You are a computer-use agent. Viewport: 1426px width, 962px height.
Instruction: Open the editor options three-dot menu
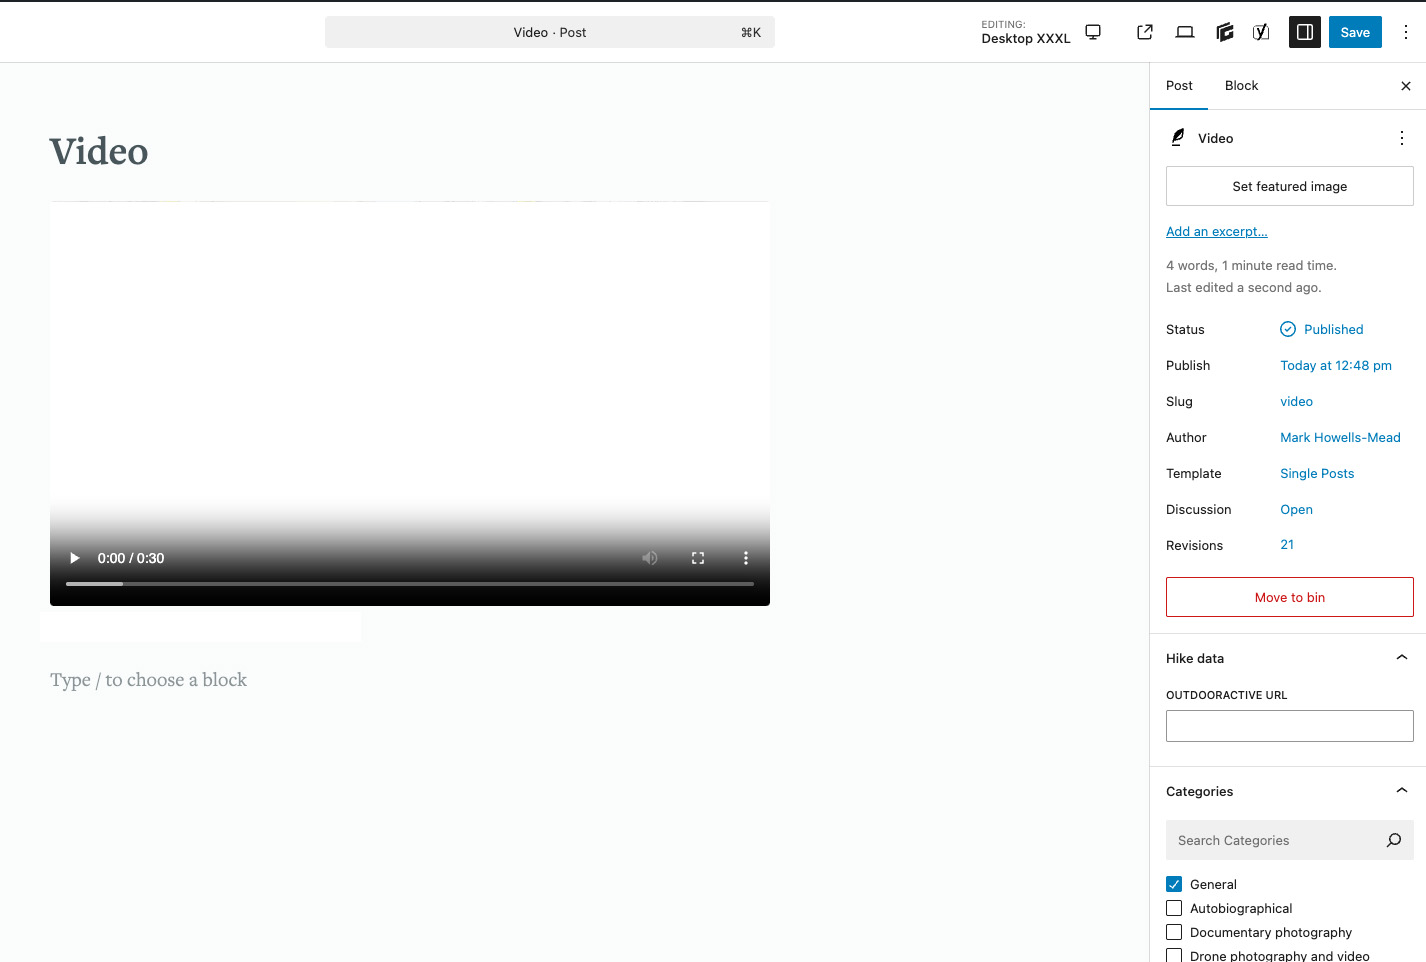click(1405, 32)
